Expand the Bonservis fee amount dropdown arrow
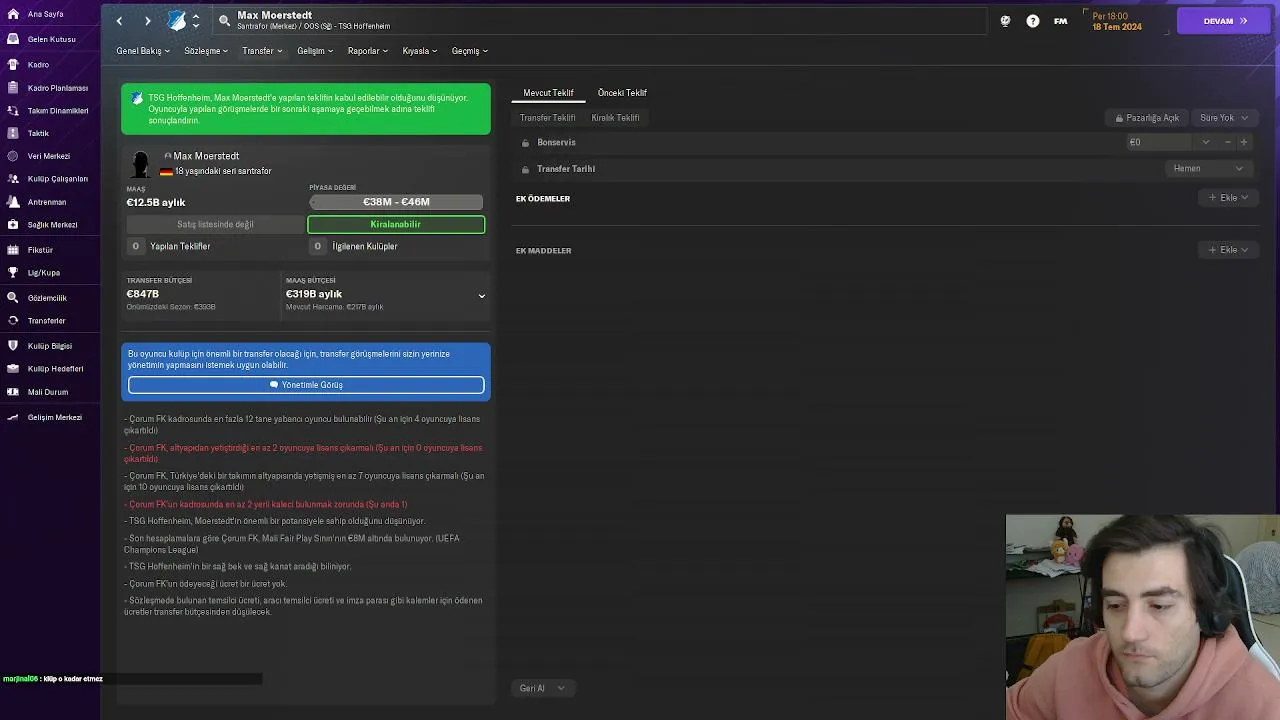This screenshot has width=1280, height=720. (1206, 142)
